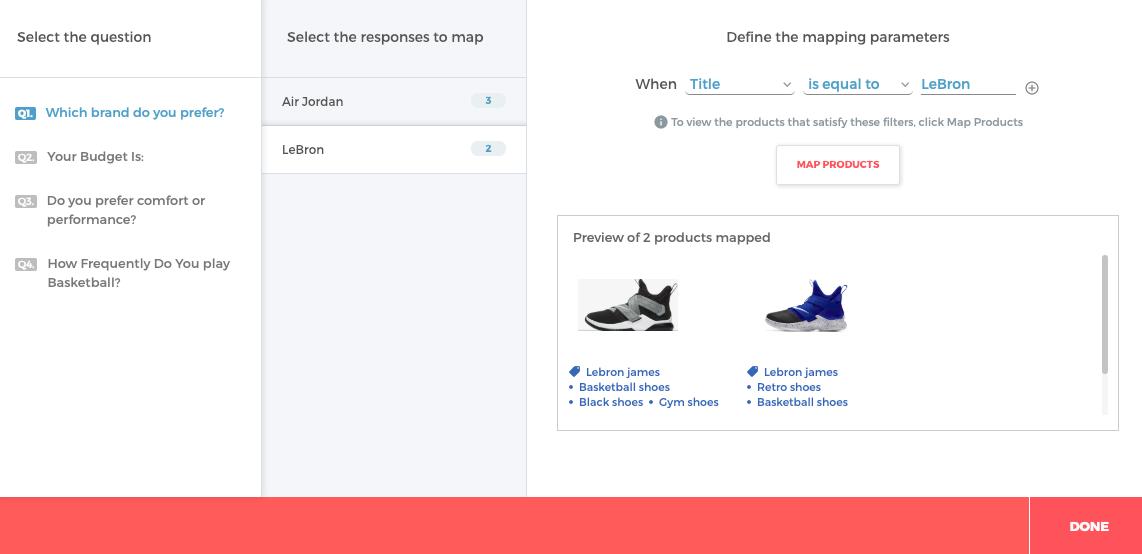Click the black shoe product thumbnail
This screenshot has height=554, width=1142.
click(x=628, y=304)
